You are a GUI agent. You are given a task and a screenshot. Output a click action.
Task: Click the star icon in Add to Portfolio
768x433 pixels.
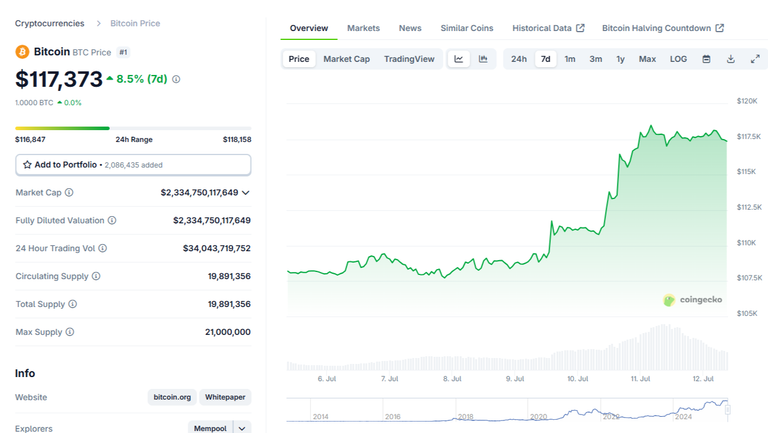(27, 165)
